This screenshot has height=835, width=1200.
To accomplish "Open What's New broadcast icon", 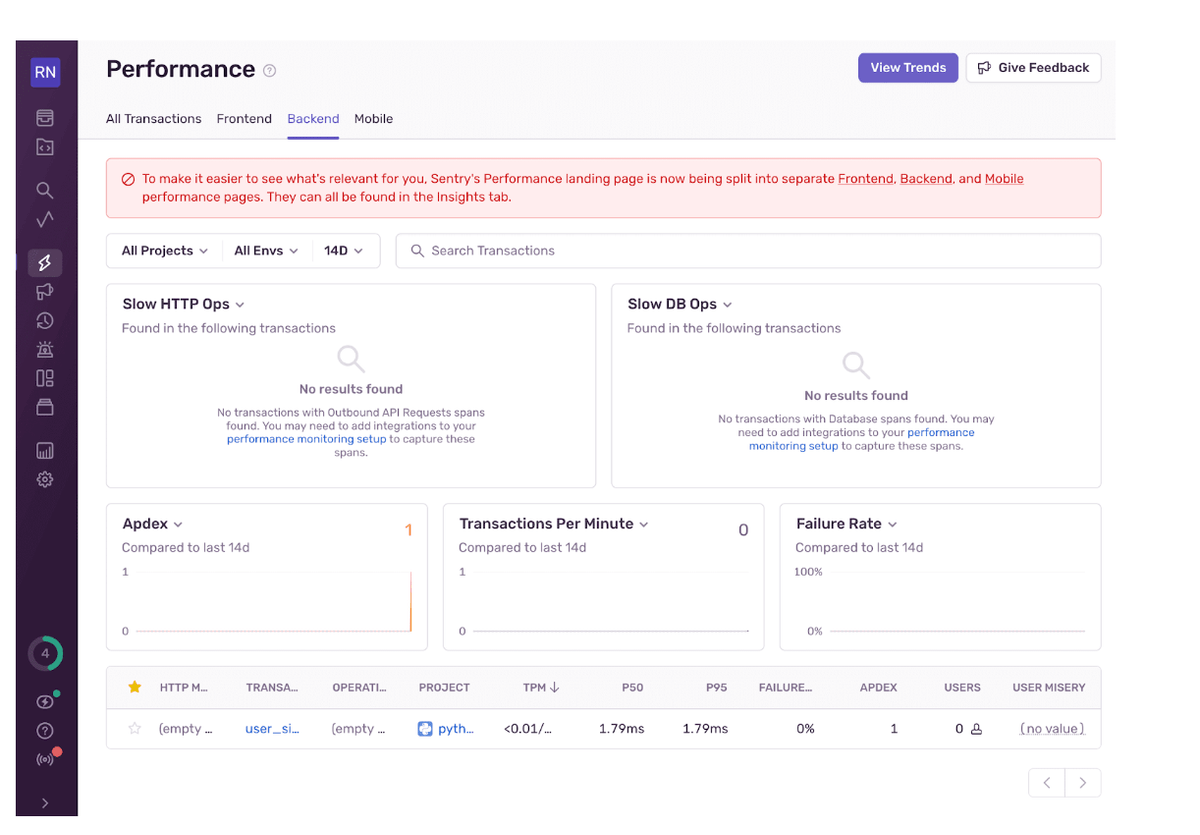I will [x=45, y=759].
